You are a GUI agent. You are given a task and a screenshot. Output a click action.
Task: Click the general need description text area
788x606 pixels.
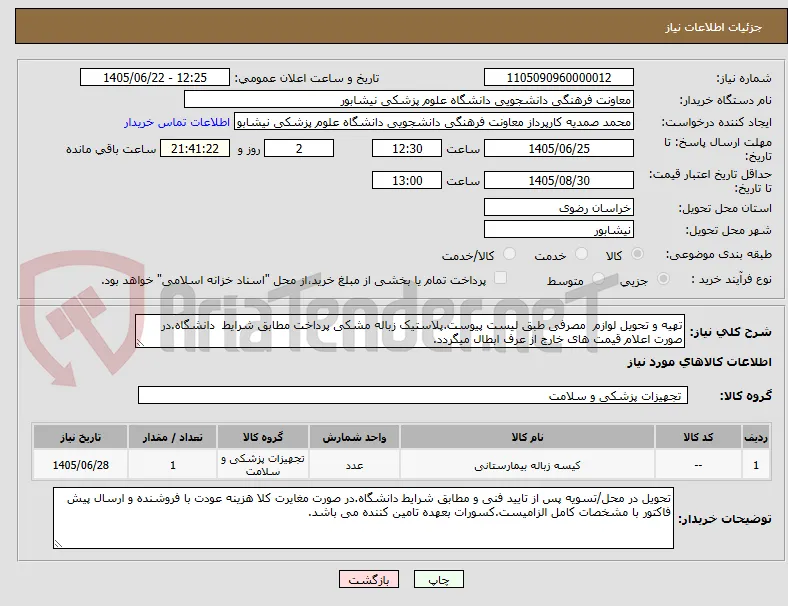[410, 331]
